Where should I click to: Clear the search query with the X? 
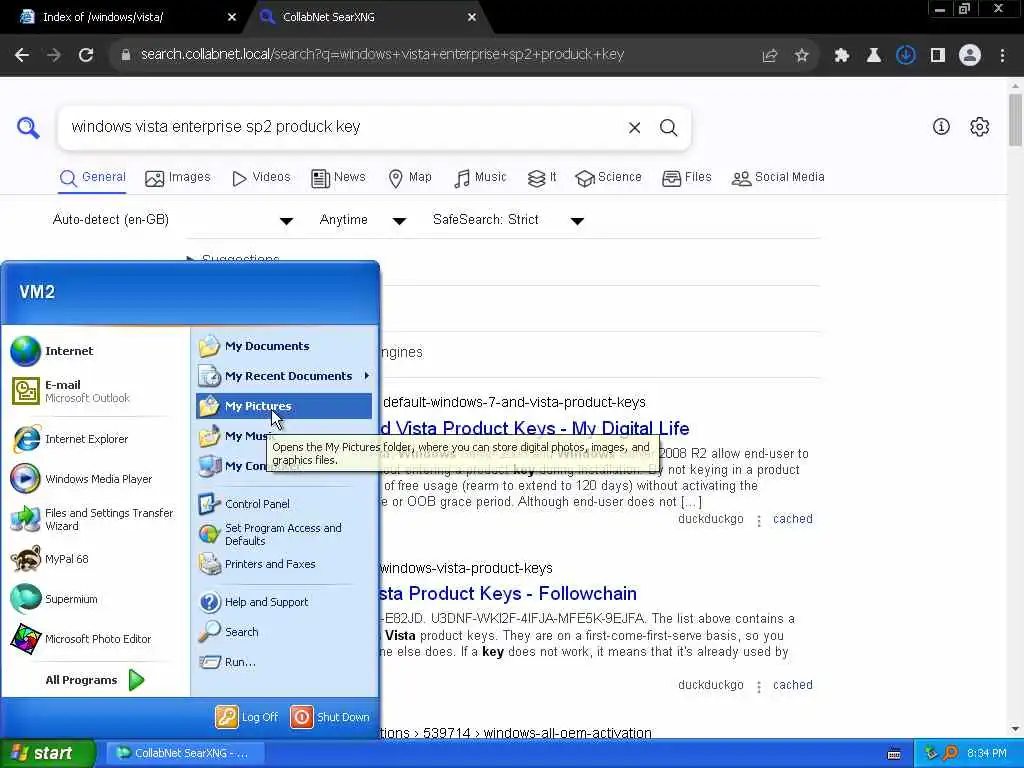coord(634,127)
